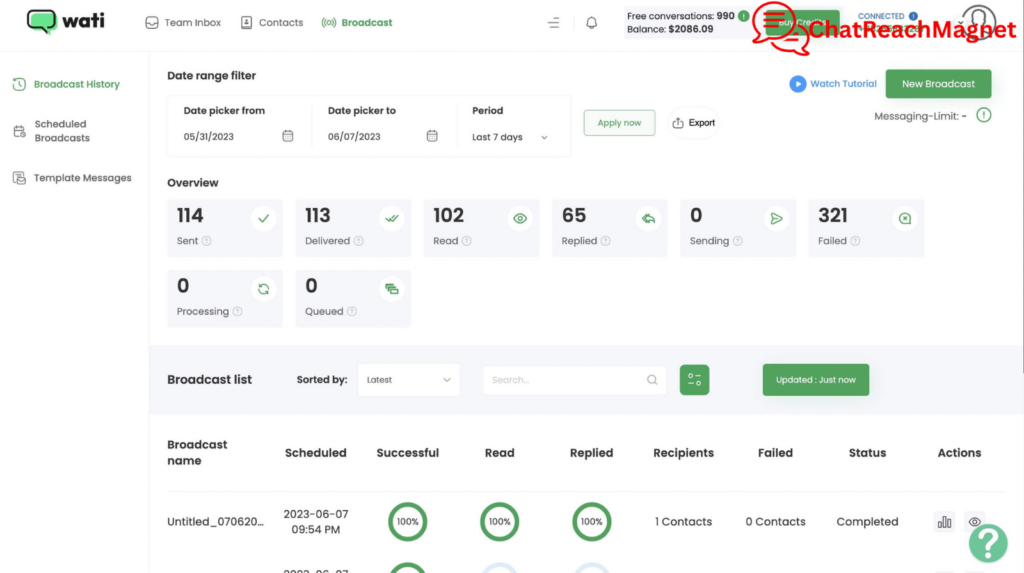Click the hamburger lines icon in header
Image resolution: width=1024 pixels, height=573 pixels.
tap(553, 23)
